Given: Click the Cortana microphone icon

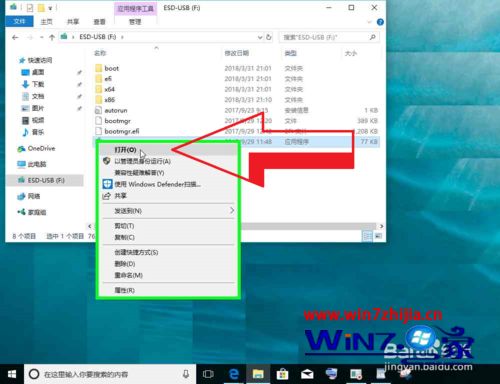Looking at the screenshot, I should pyautogui.click(x=186, y=374).
